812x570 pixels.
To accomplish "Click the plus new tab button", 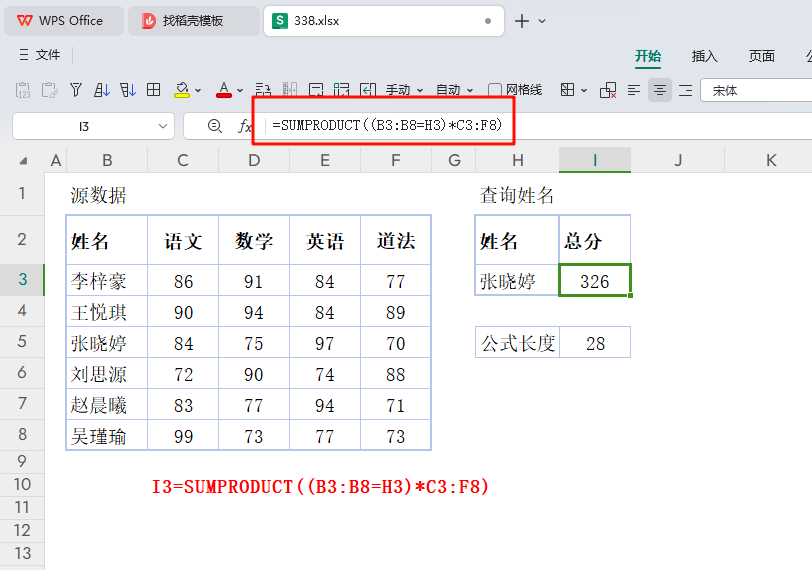I will point(522,21).
